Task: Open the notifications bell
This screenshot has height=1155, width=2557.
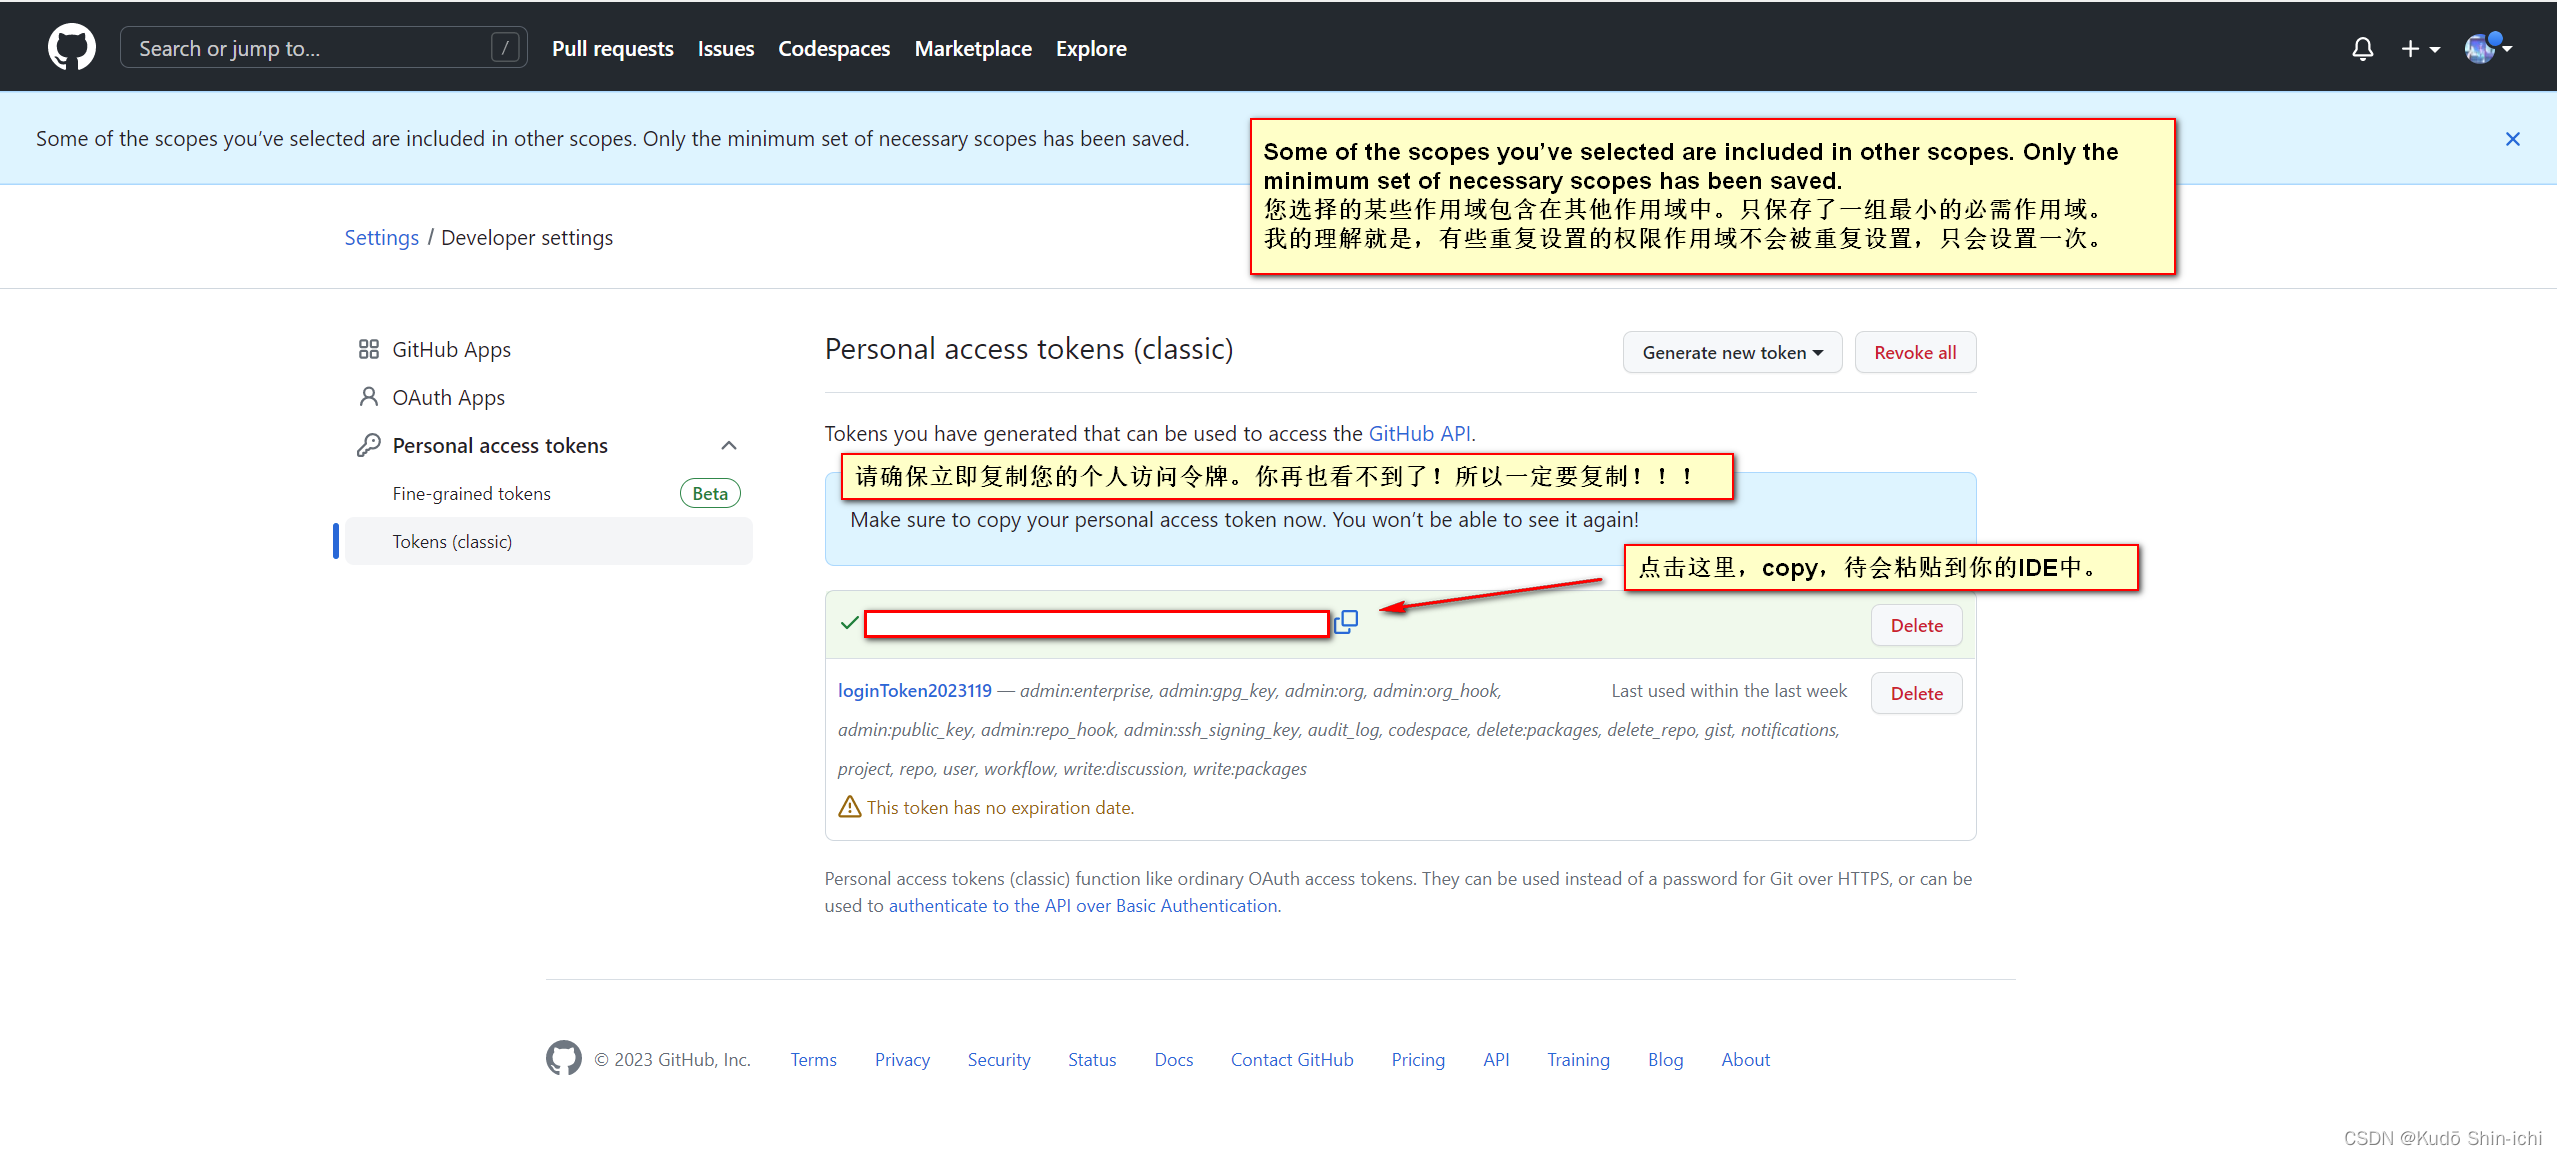Action: point(2362,48)
